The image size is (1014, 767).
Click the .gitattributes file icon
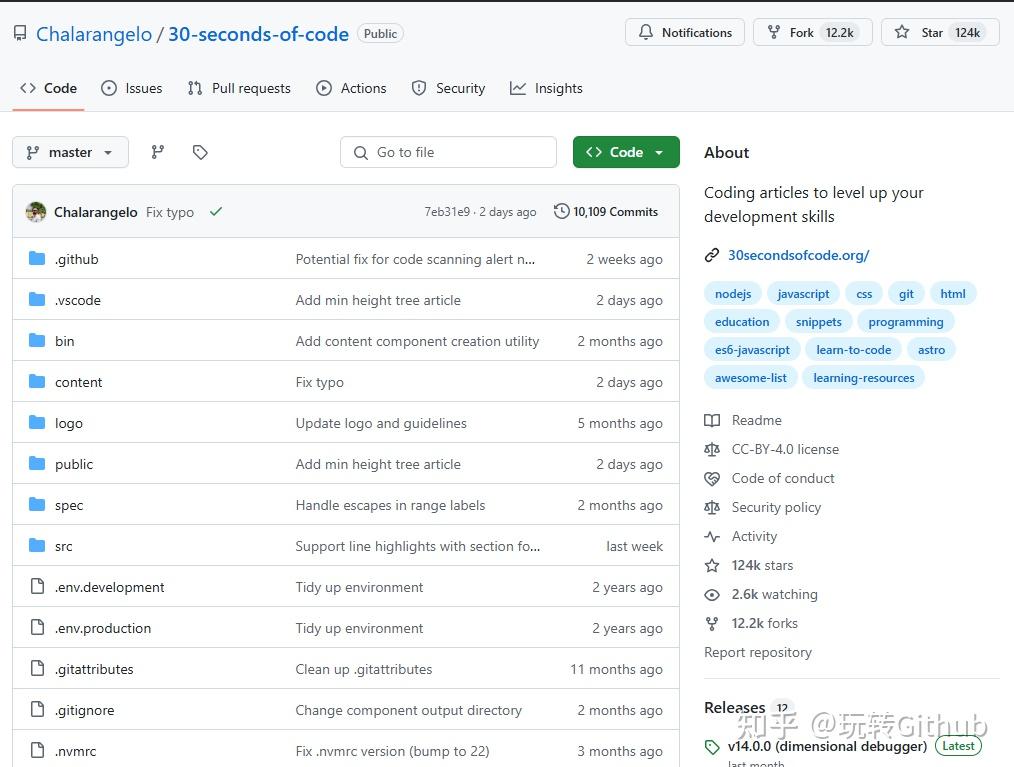pos(38,668)
